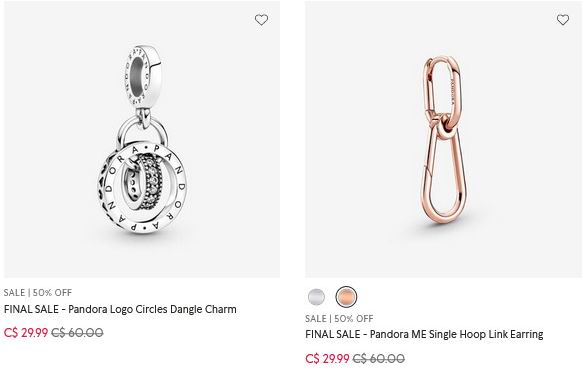Click the 50% OFF text for the earring
The height and width of the screenshot is (375, 582).
[354, 319]
